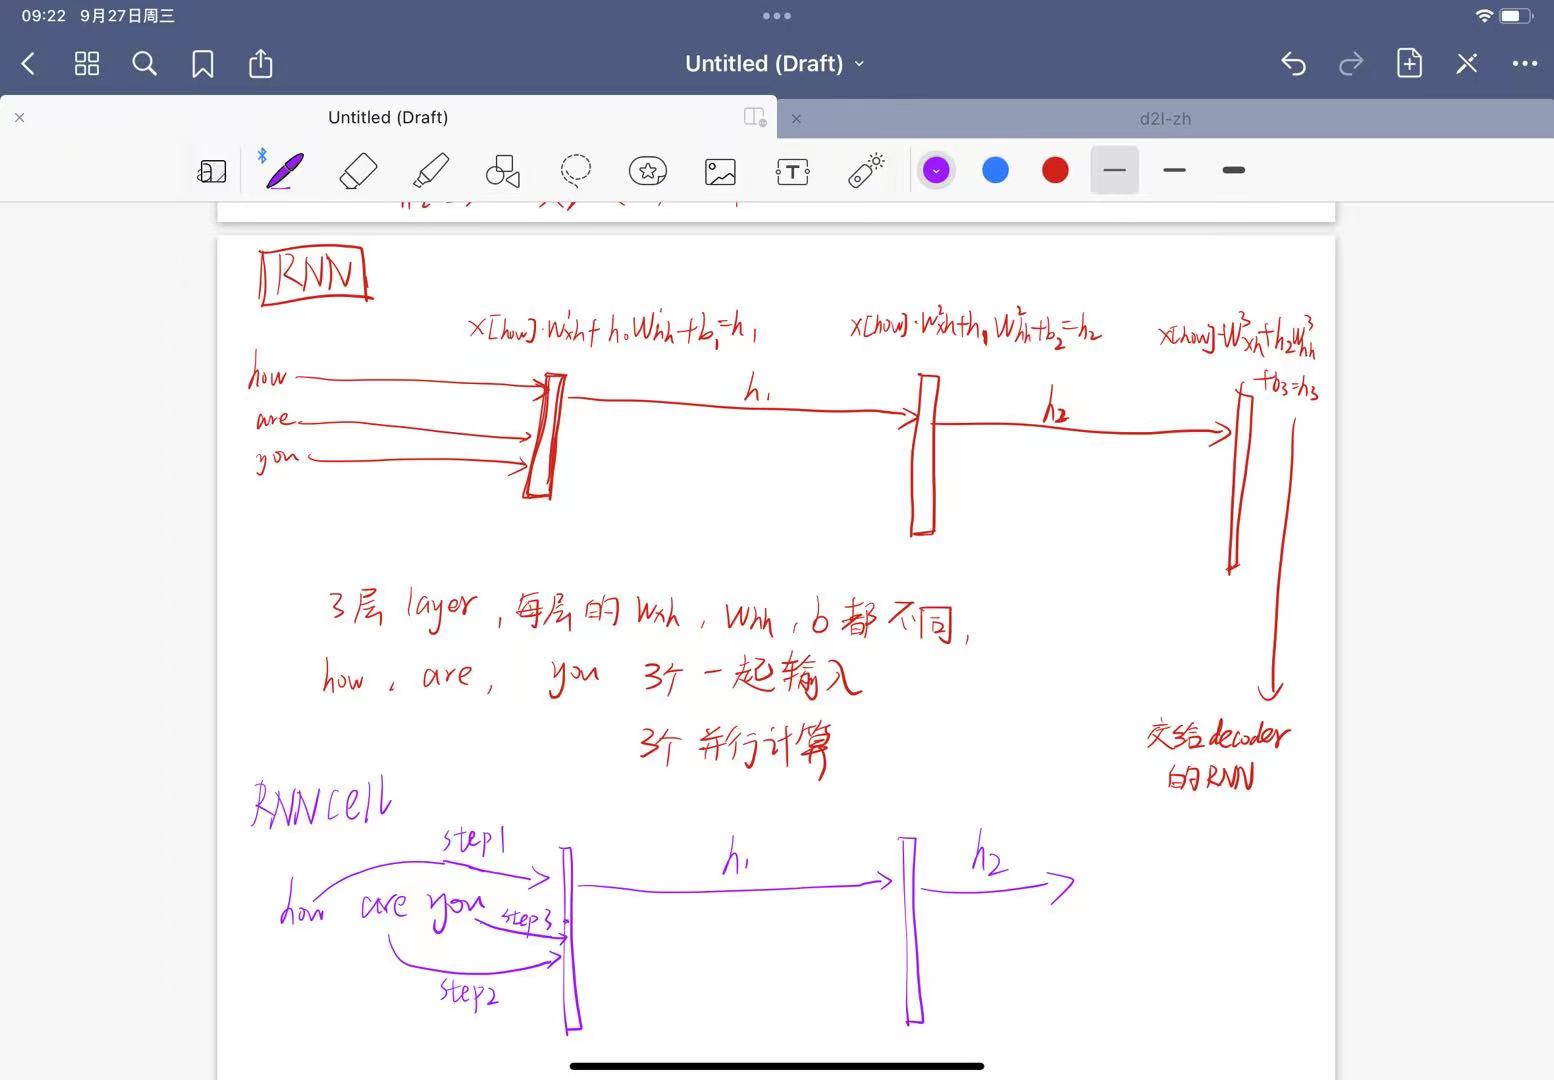This screenshot has width=1554, height=1080.
Task: Toggle bookmark for this page
Action: click(203, 64)
